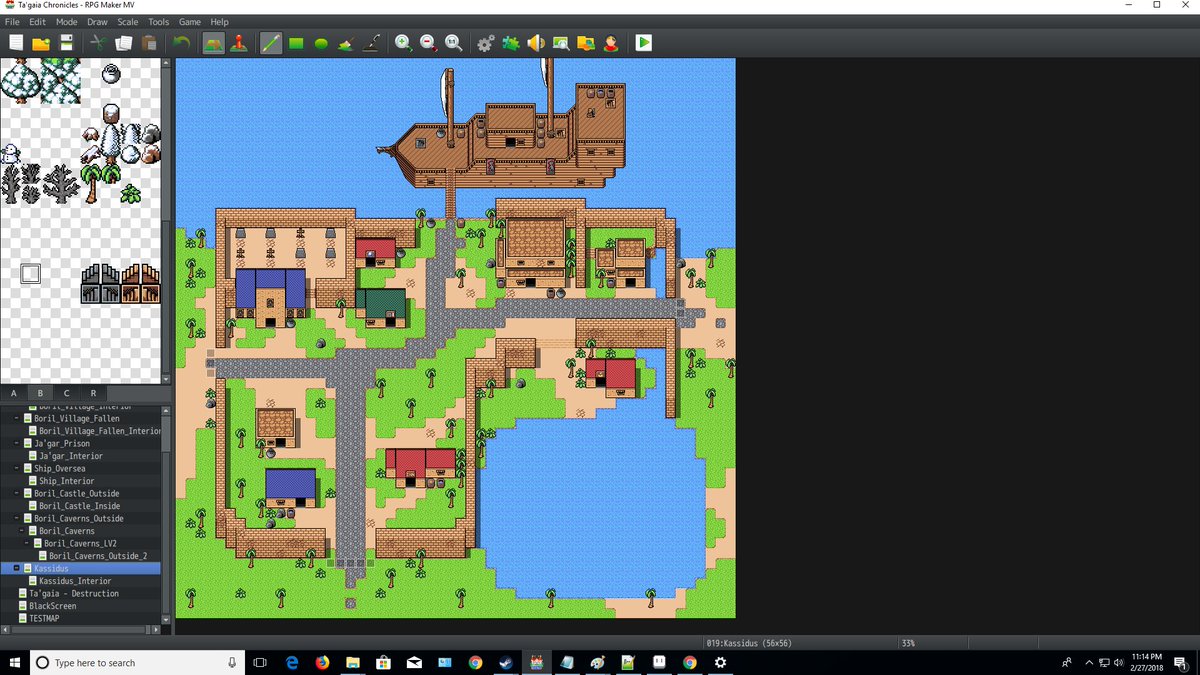The height and width of the screenshot is (675, 1200).
Task: Click the Cut scissors icon
Action: point(98,43)
